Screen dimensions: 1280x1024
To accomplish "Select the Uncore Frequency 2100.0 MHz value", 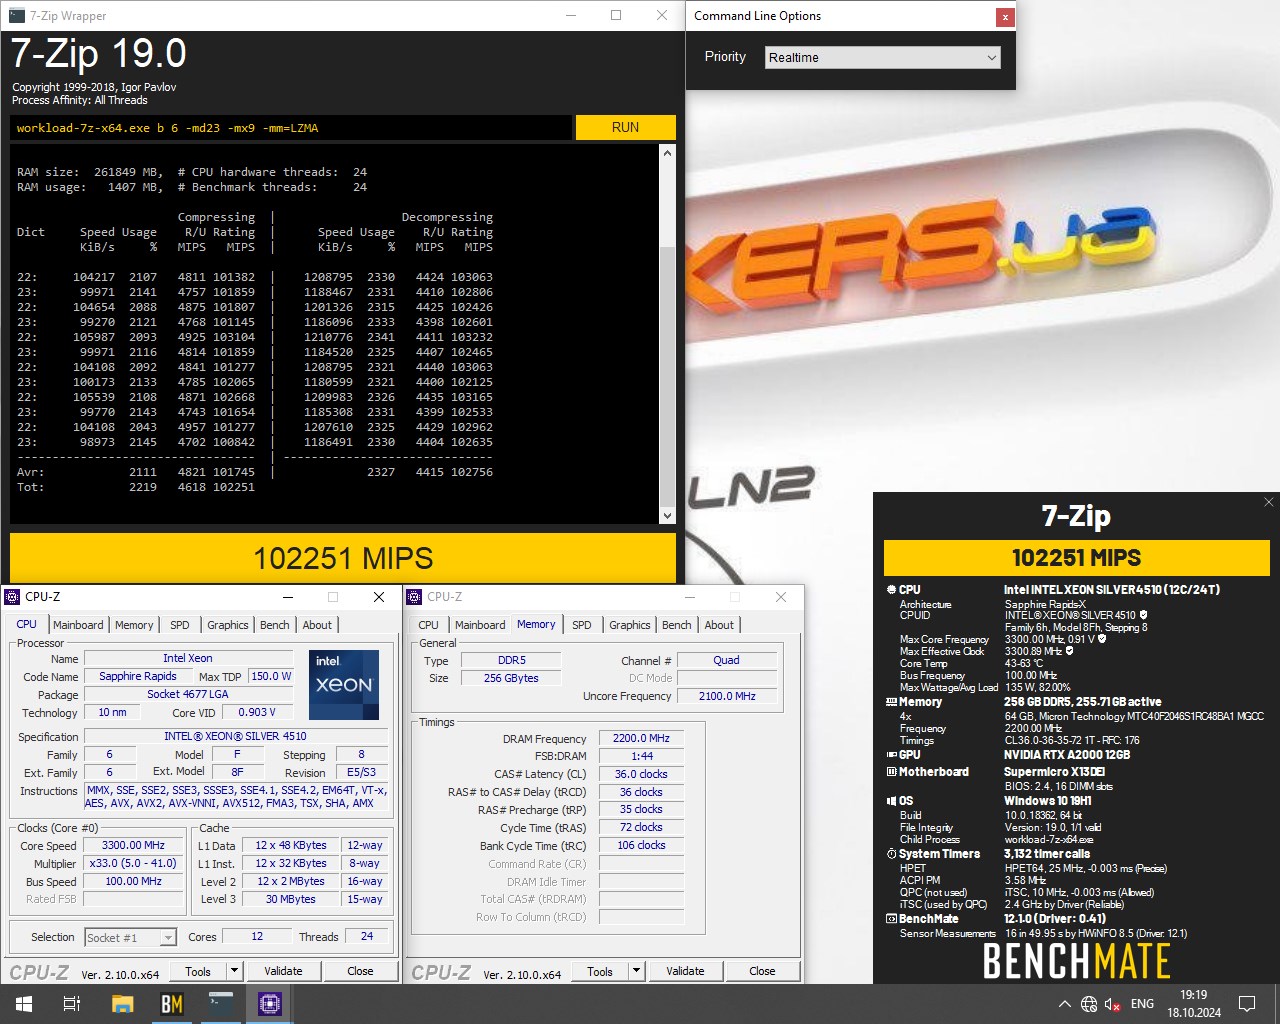I will coord(727,696).
